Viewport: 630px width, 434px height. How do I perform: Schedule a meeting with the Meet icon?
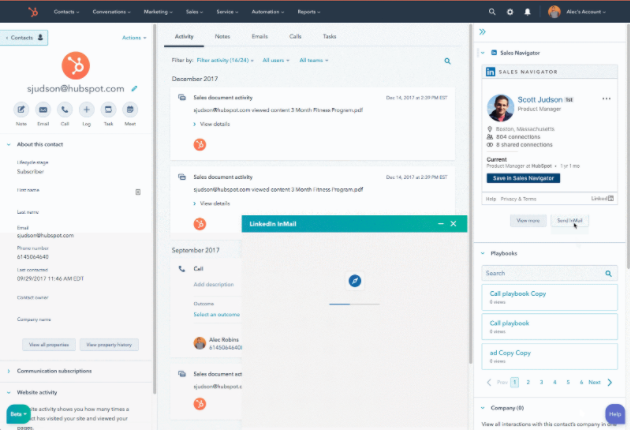130,109
